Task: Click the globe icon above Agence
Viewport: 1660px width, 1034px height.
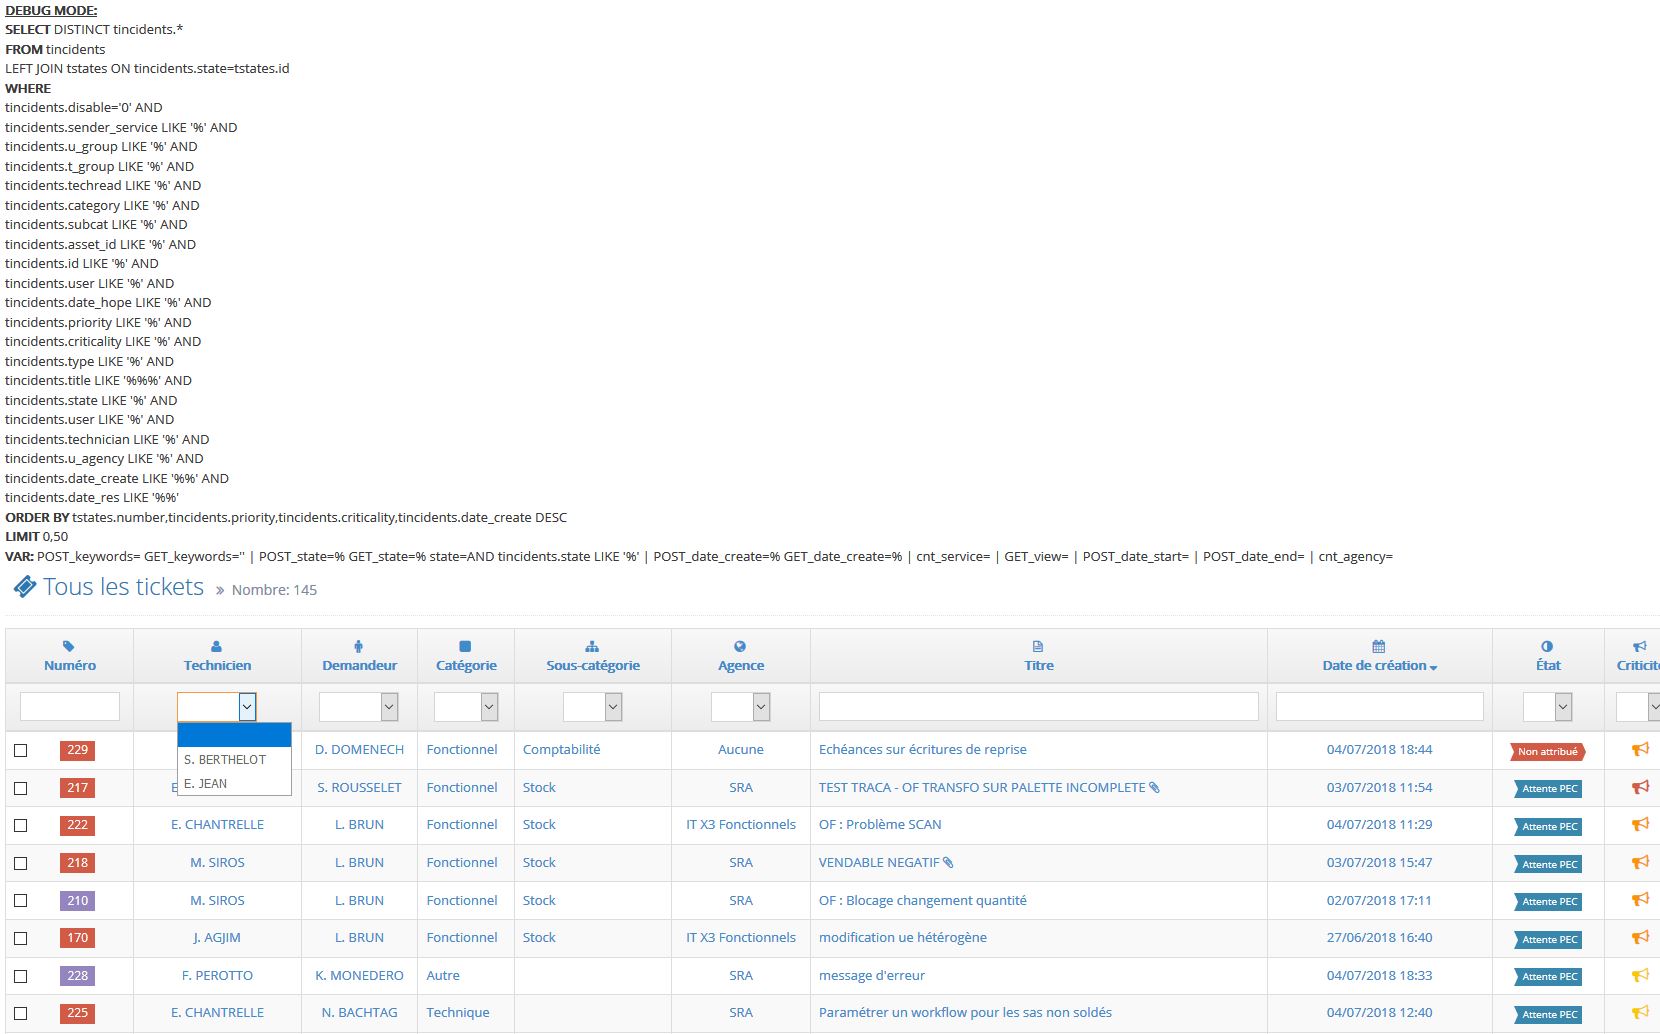Action: point(740,646)
